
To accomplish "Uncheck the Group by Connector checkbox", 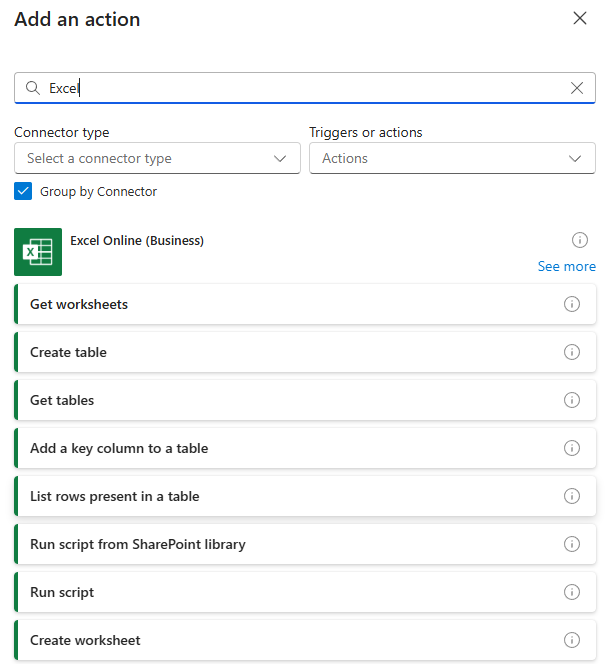I will click(x=23, y=191).
